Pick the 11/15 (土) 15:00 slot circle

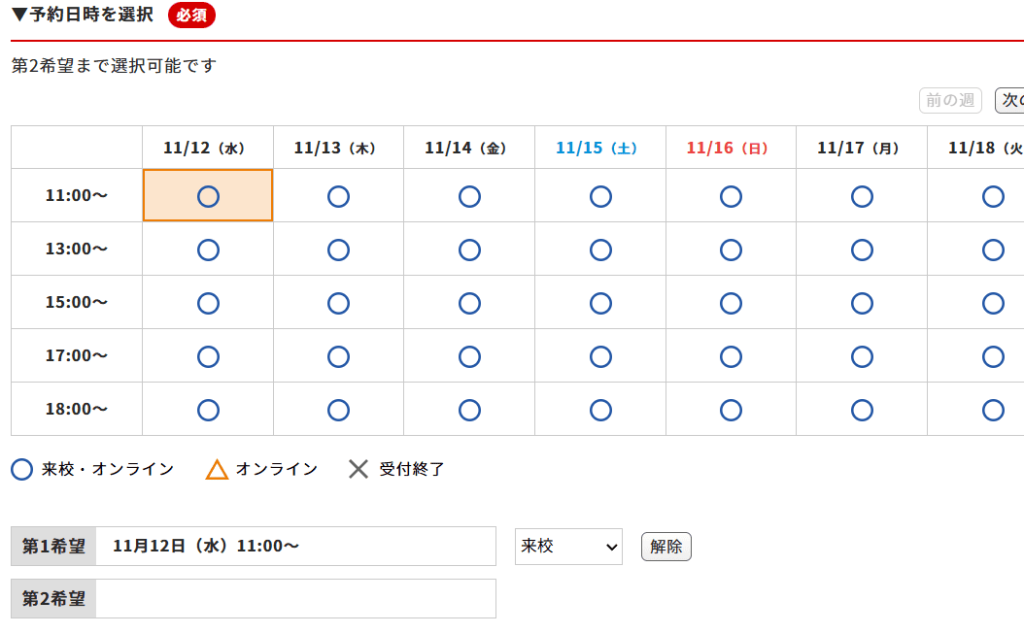click(x=600, y=303)
